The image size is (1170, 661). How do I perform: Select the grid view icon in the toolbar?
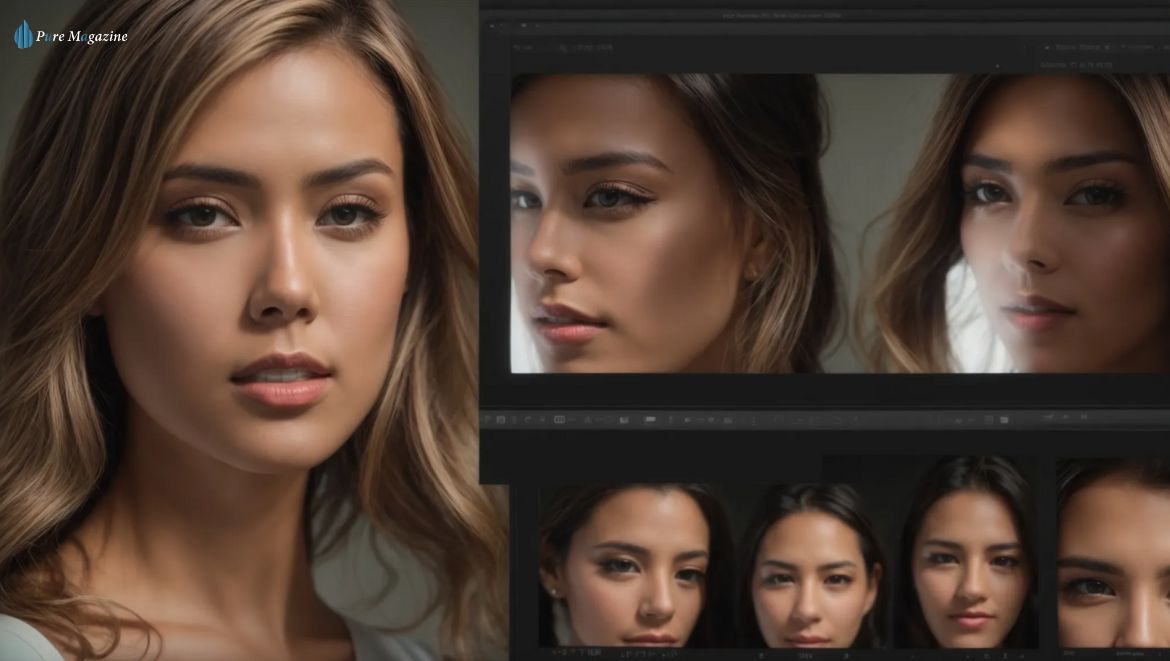click(x=560, y=419)
